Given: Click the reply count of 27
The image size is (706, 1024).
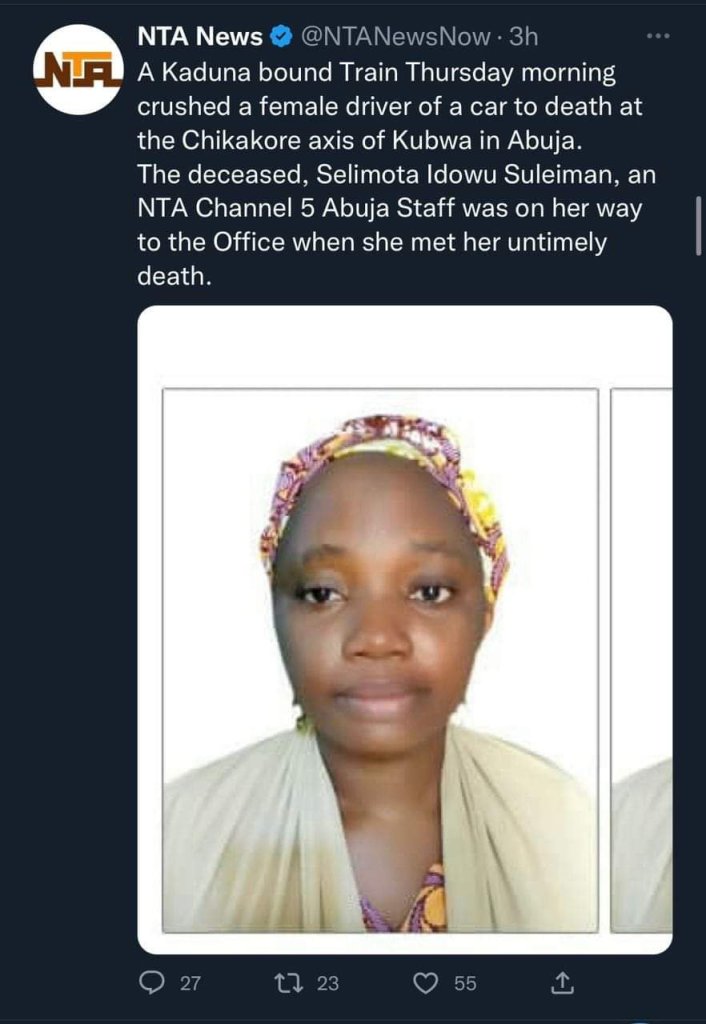Looking at the screenshot, I should click(x=190, y=984).
